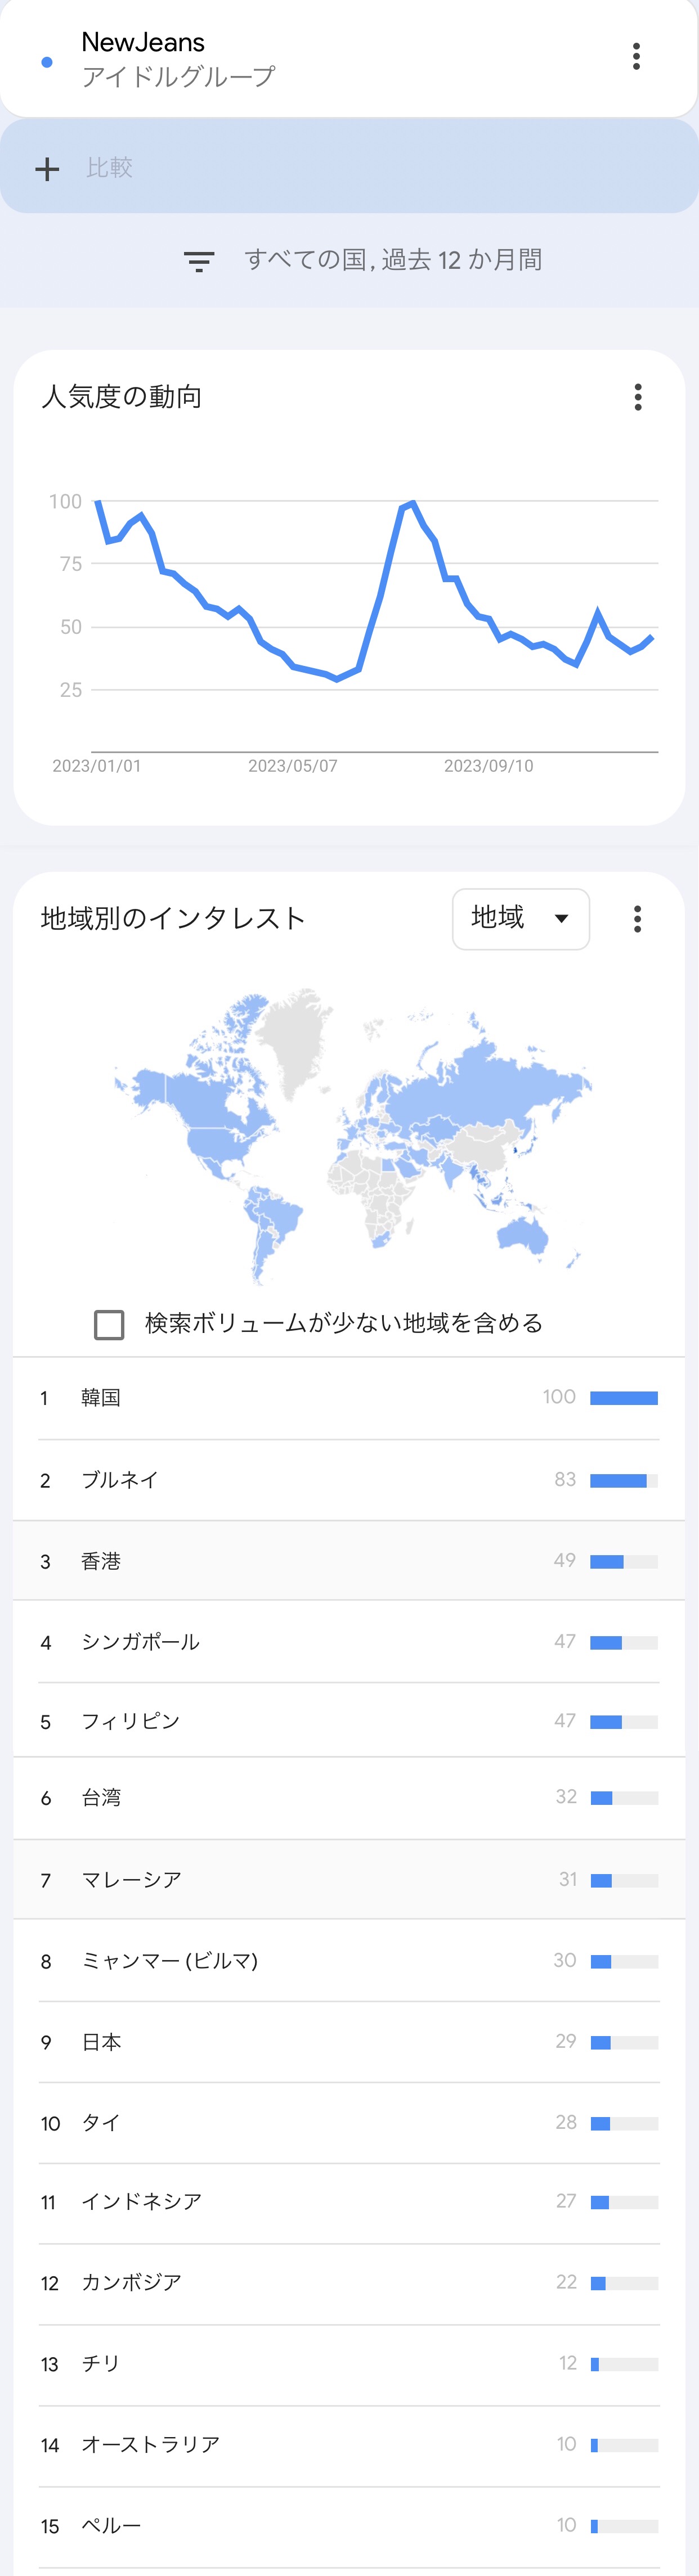Open すべての国, 過去 12 か月間 filter settings
Screen dimensions: 699x2576
click(393, 260)
